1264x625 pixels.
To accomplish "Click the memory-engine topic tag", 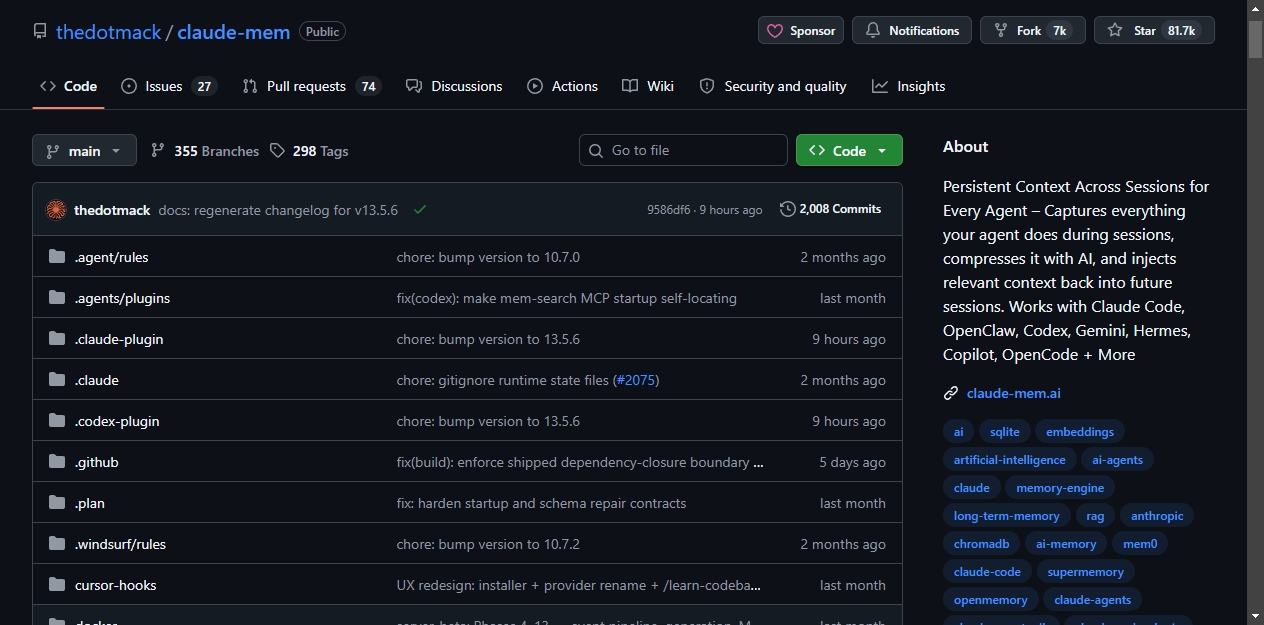I will pos(1060,488).
